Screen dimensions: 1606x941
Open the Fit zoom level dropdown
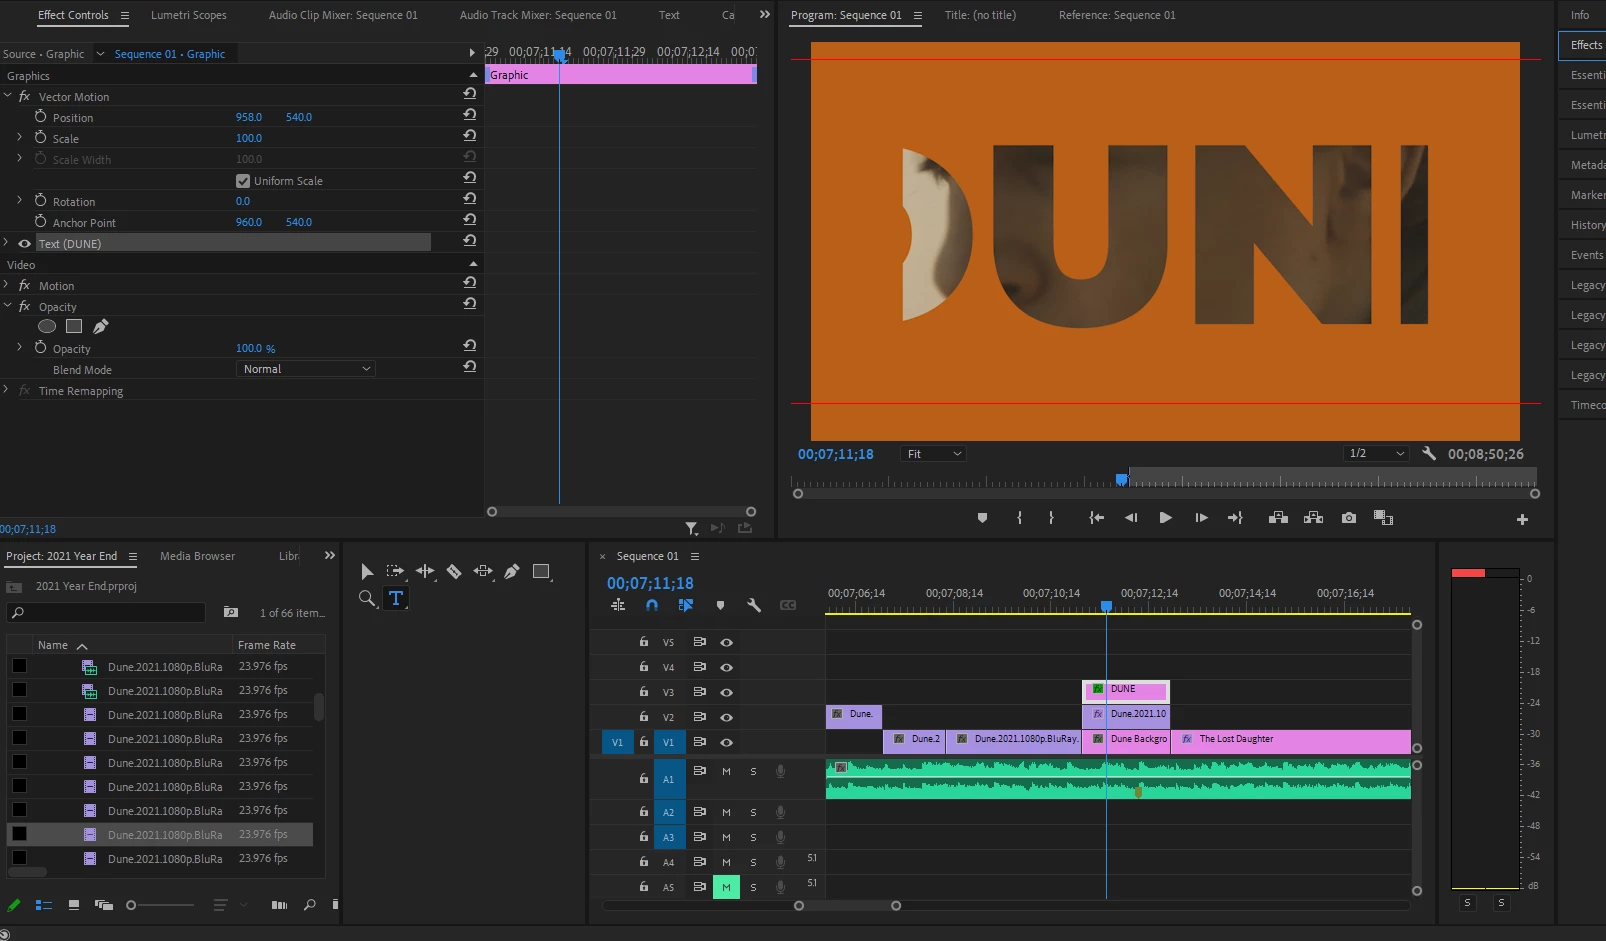click(x=933, y=454)
